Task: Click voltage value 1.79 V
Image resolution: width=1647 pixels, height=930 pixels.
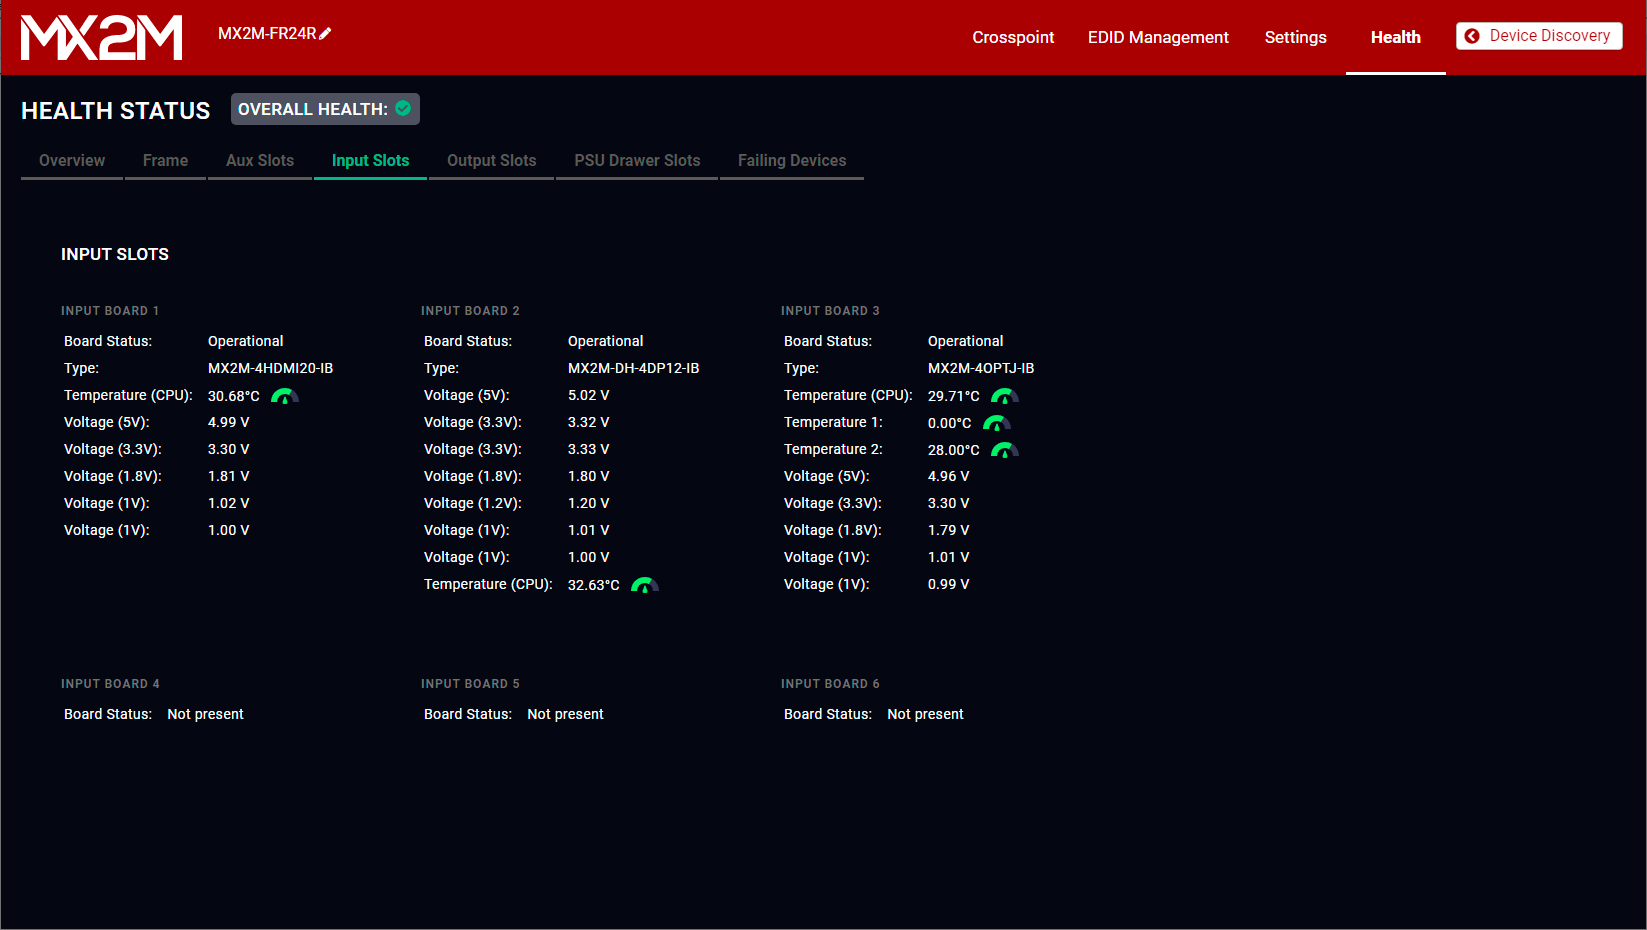Action: click(948, 530)
